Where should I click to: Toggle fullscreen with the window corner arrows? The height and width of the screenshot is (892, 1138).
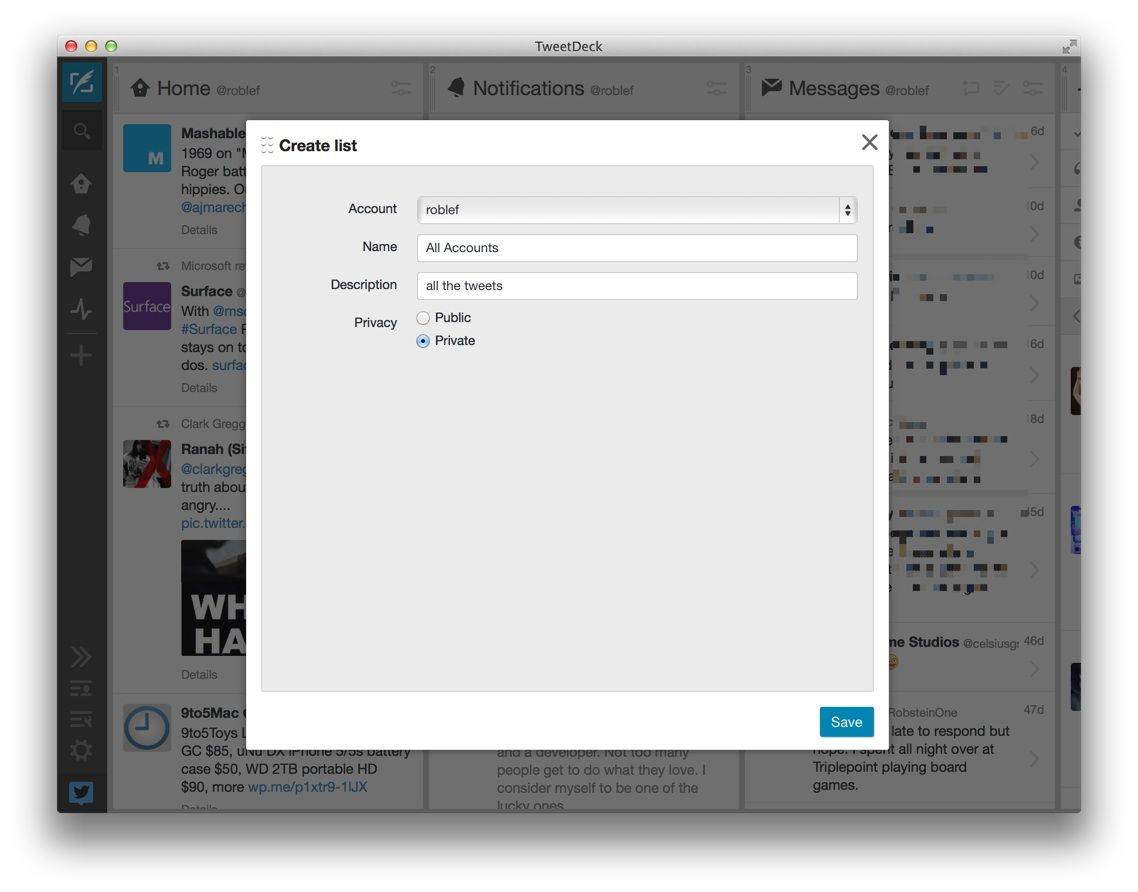point(1069,46)
